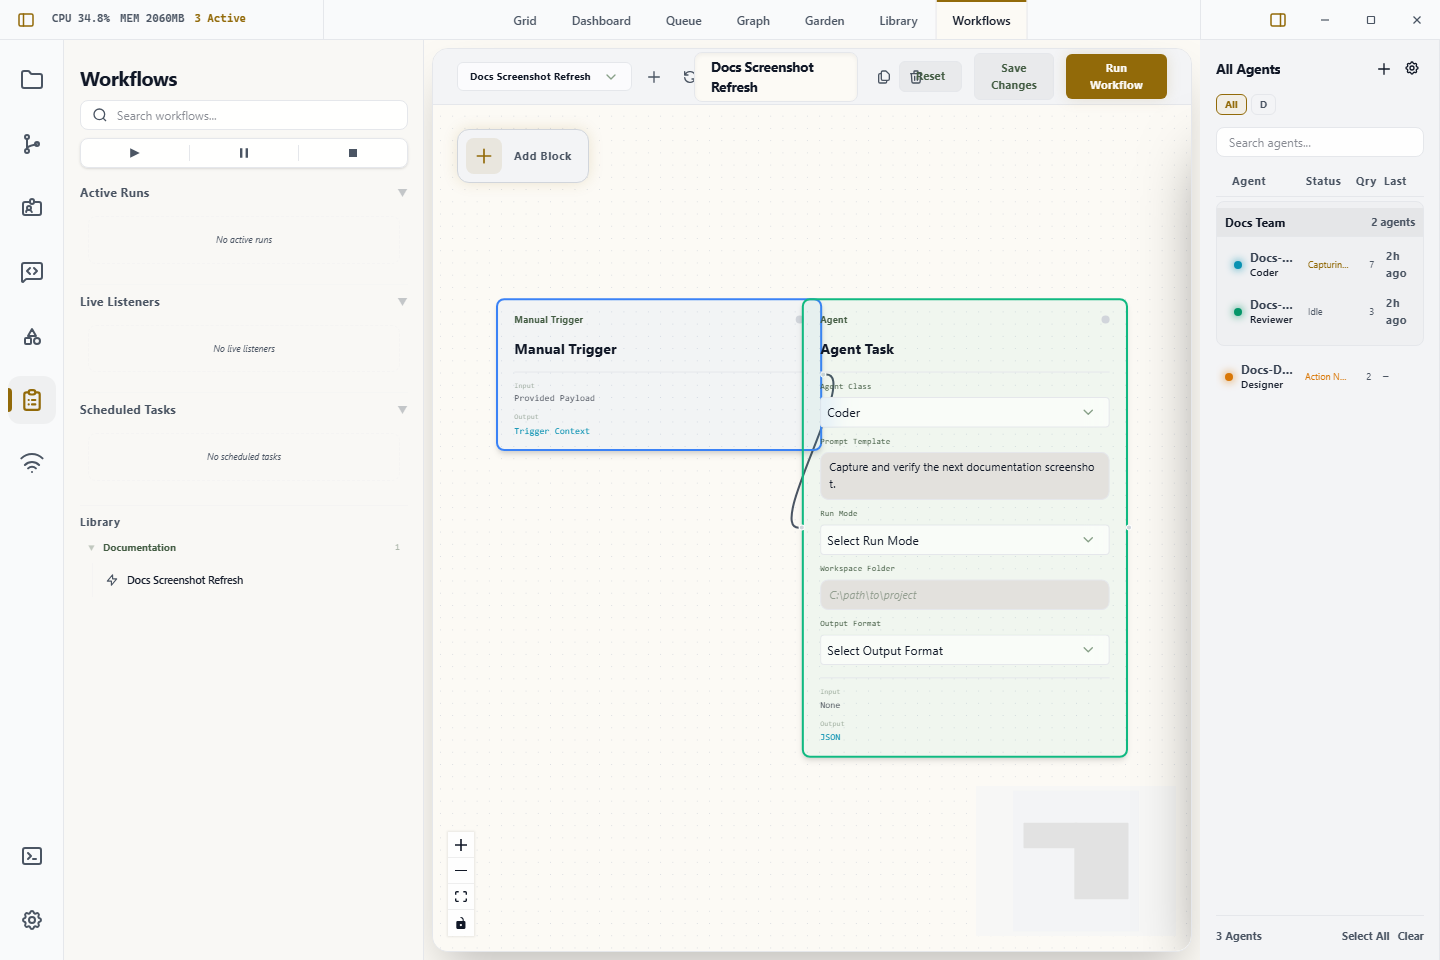Click the copy workflow icon
This screenshot has width=1440, height=960.
tap(884, 77)
